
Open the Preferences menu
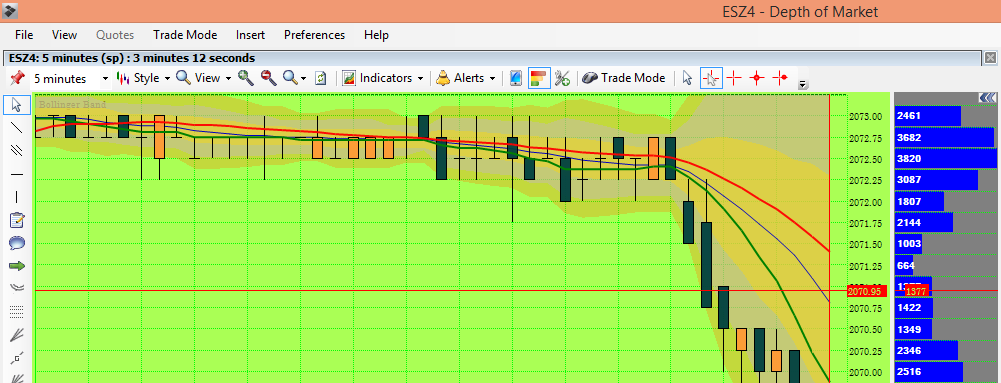(314, 35)
